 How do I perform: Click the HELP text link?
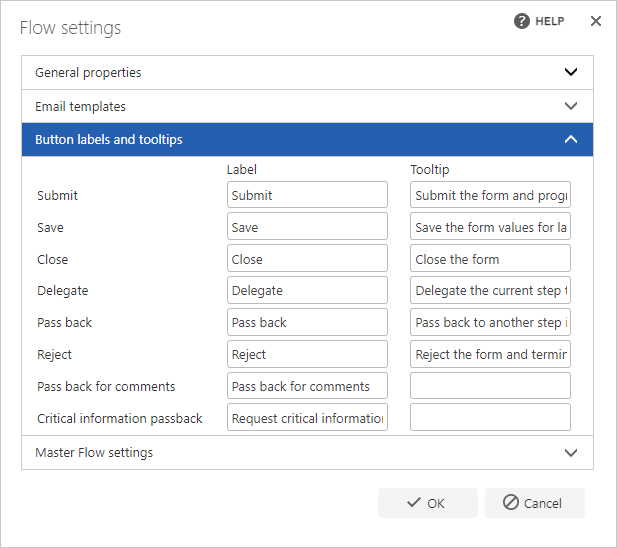tap(550, 21)
